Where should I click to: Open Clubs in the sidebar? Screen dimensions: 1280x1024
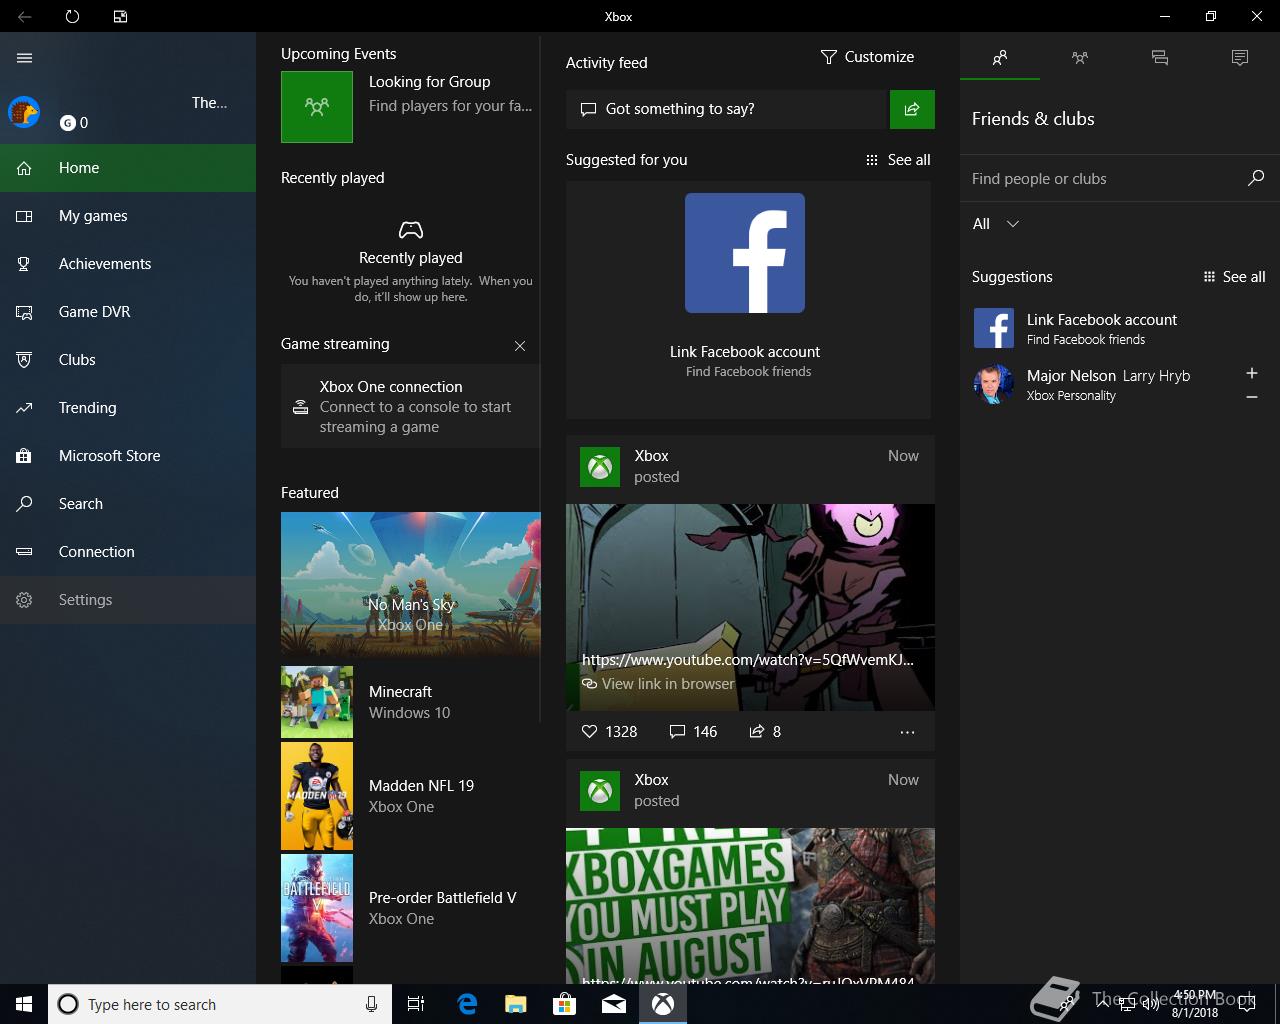click(128, 360)
